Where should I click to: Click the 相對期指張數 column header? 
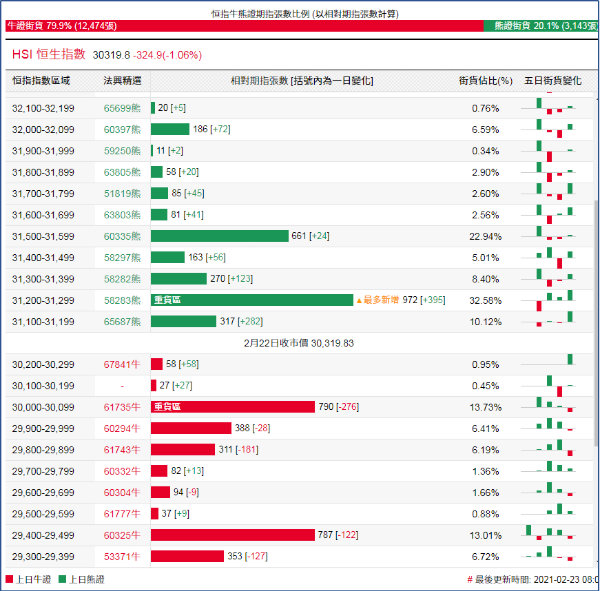pos(302,81)
